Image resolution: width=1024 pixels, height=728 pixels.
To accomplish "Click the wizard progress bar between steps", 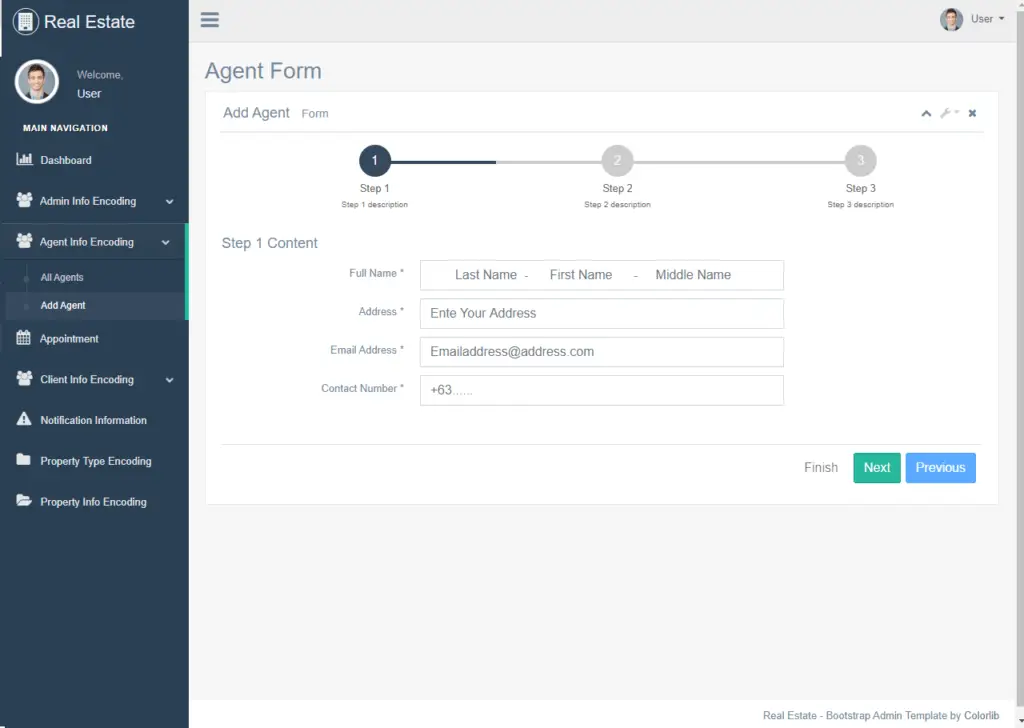I will [495, 160].
